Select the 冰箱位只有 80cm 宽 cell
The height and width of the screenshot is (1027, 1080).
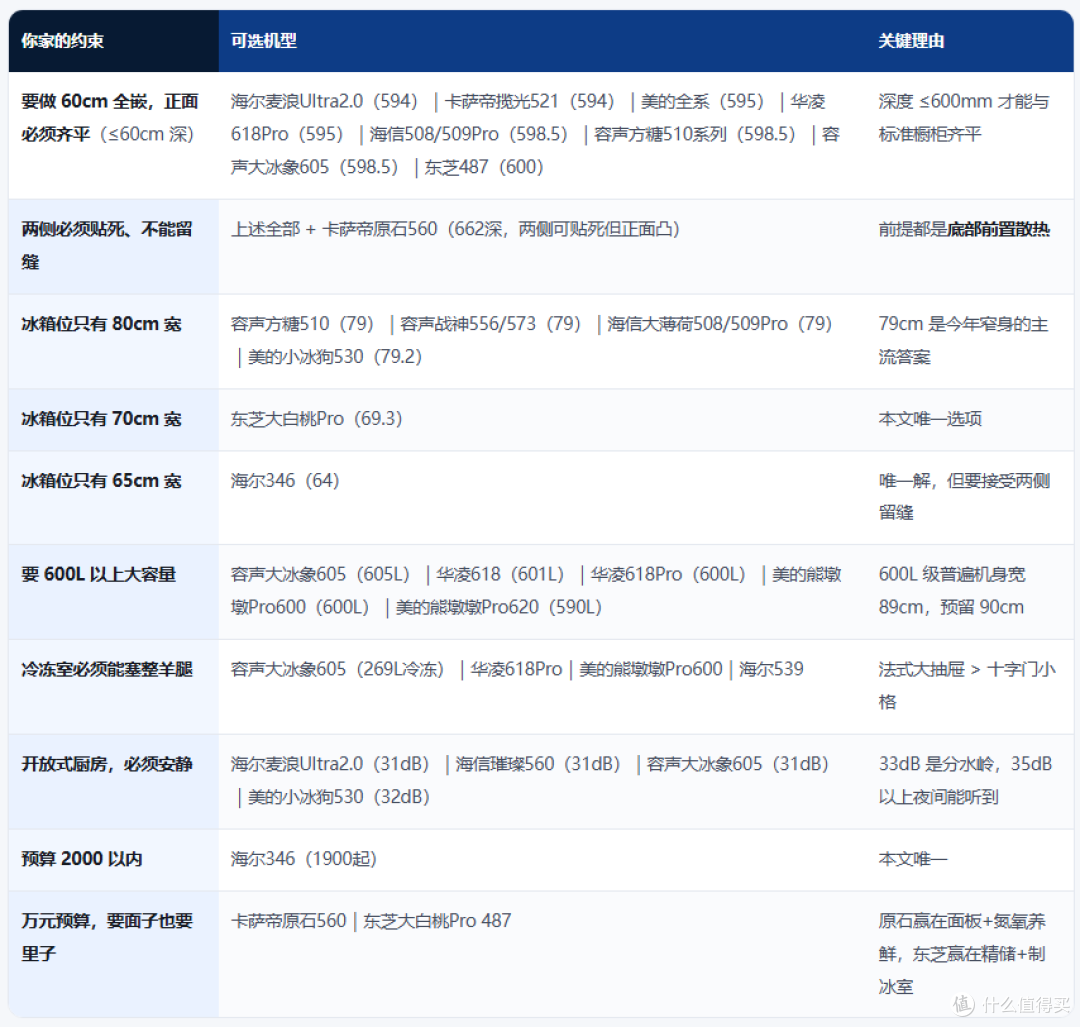[x=114, y=341]
